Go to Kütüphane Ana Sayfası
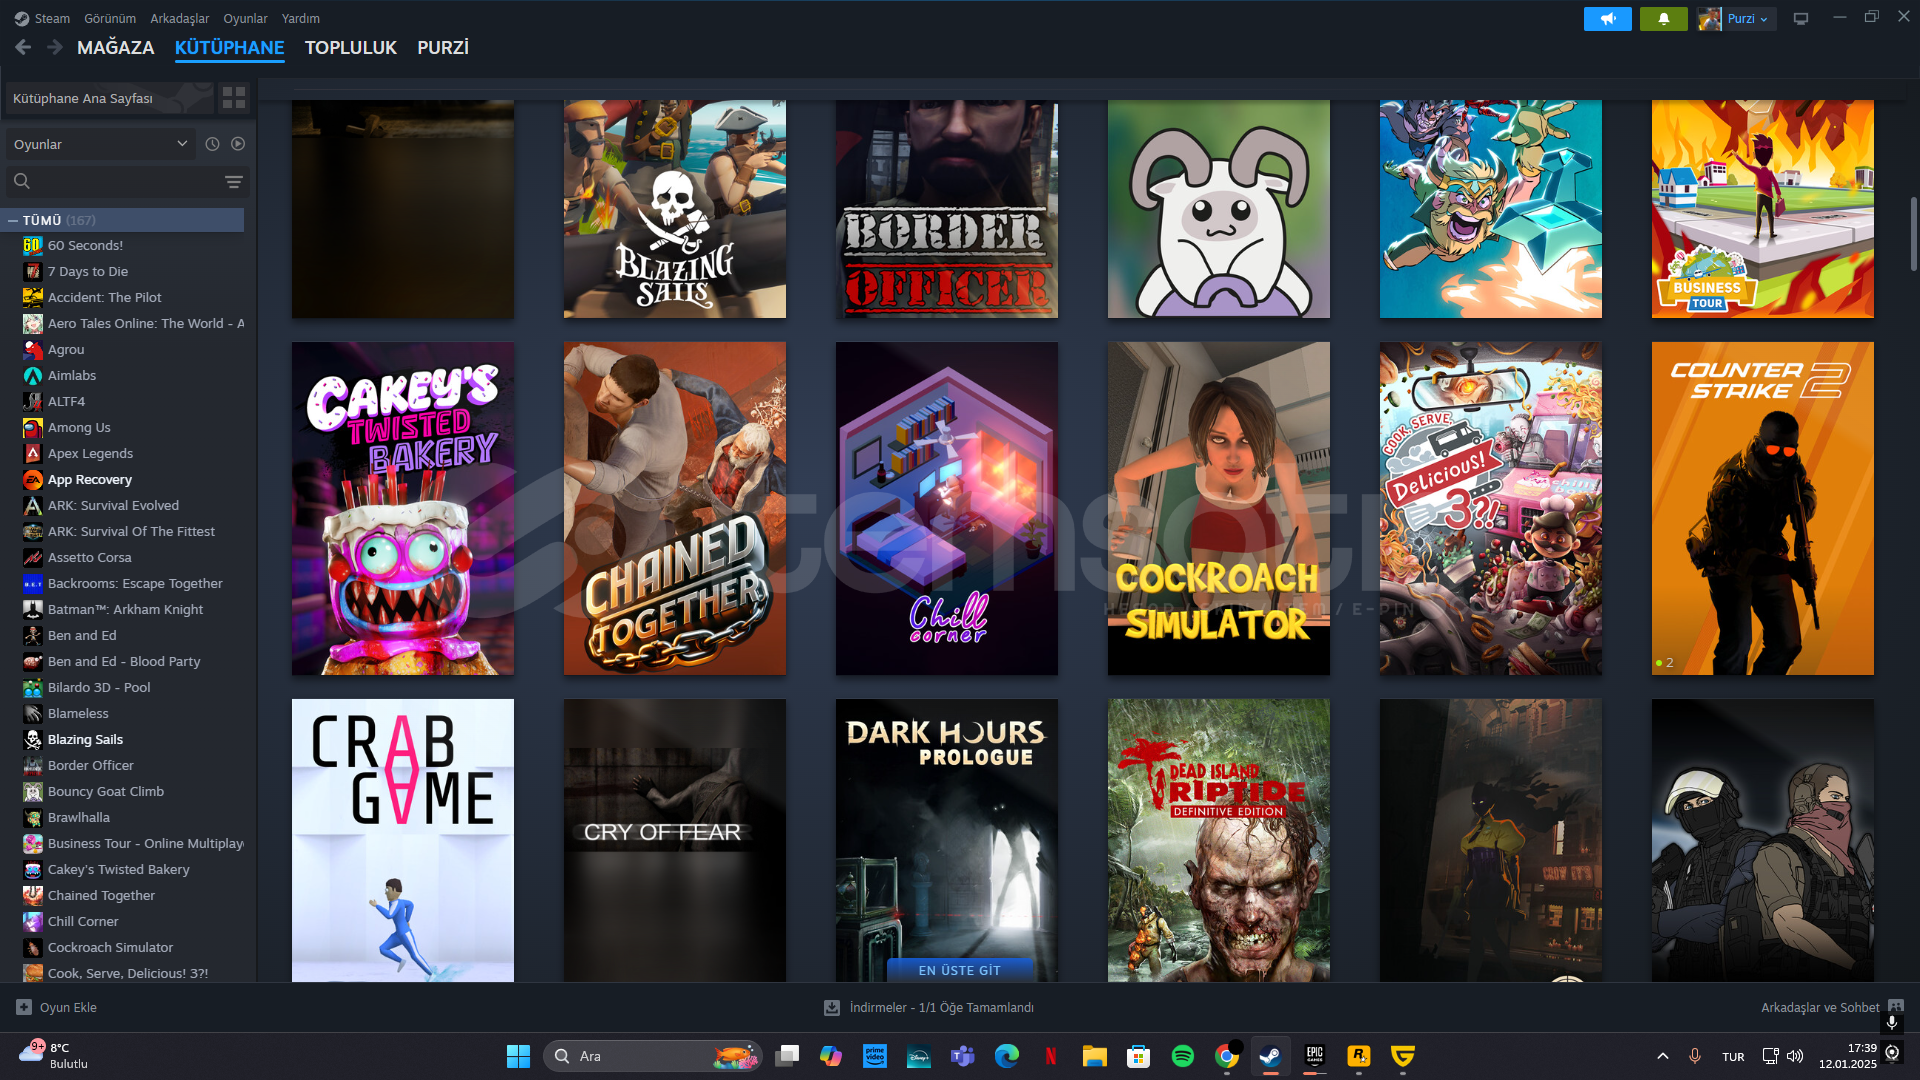This screenshot has height=1080, width=1920. click(110, 98)
